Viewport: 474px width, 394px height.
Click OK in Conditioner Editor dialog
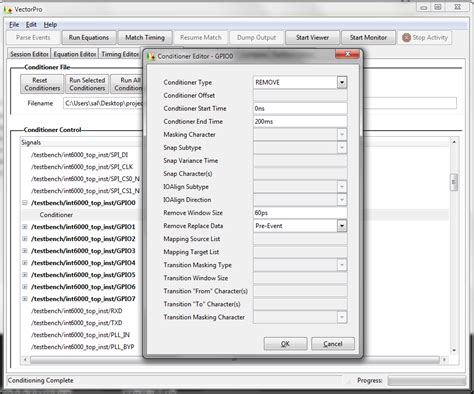point(285,344)
